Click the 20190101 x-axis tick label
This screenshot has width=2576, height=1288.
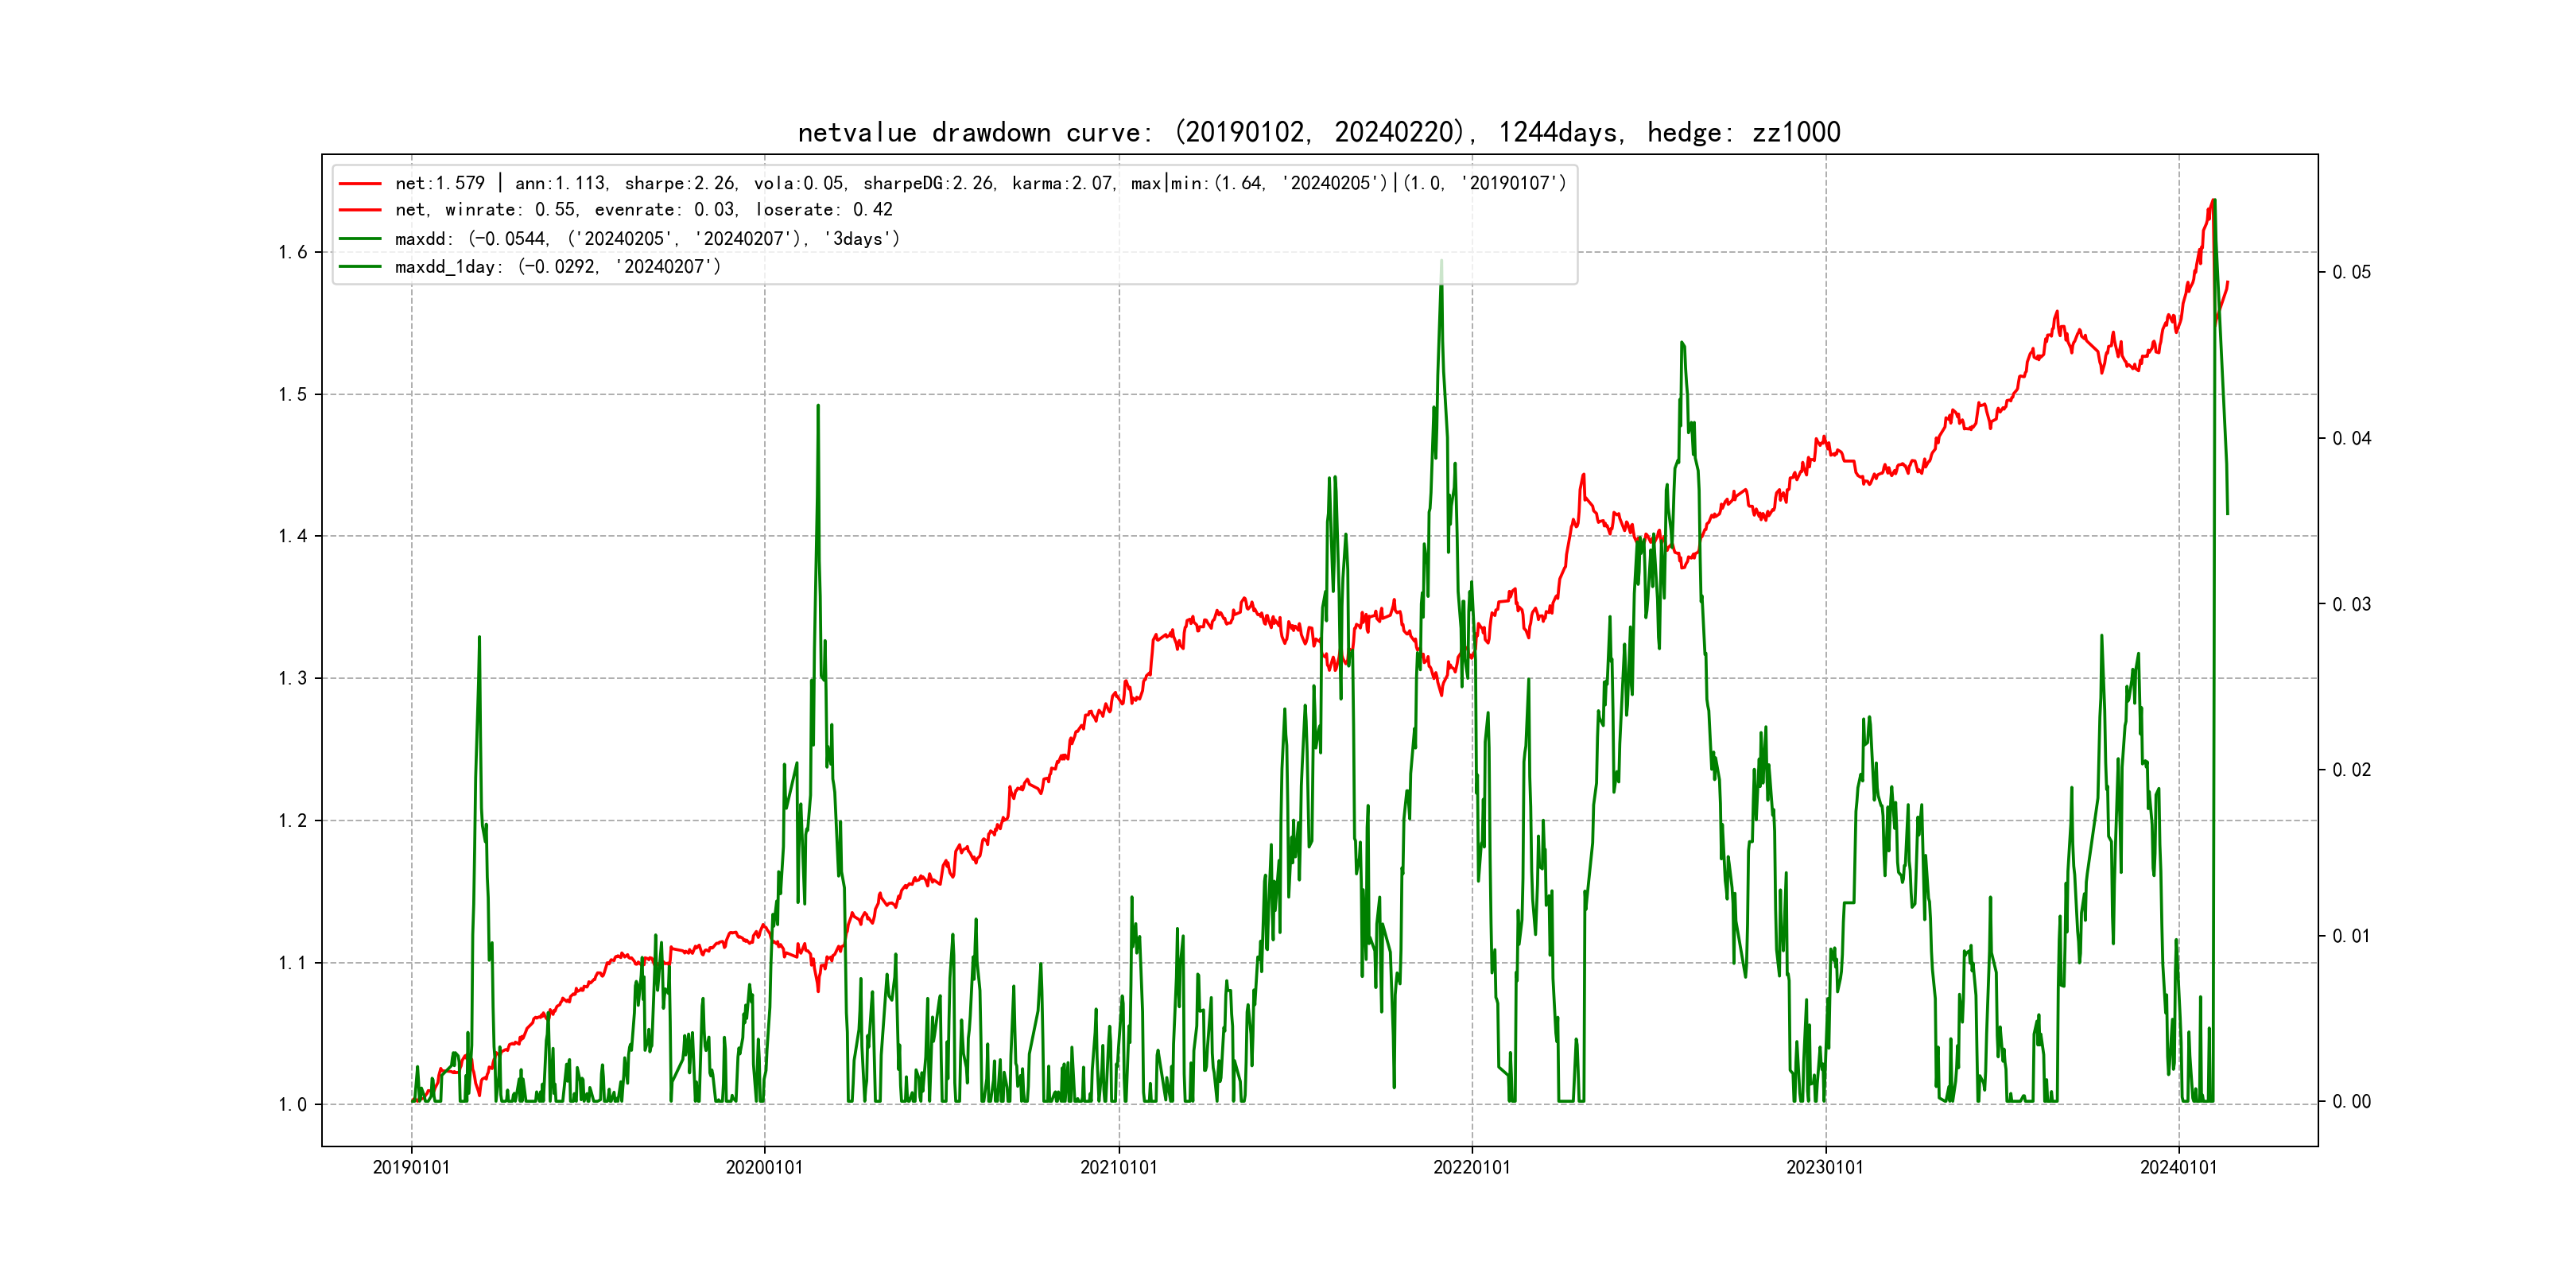pyautogui.click(x=411, y=1167)
